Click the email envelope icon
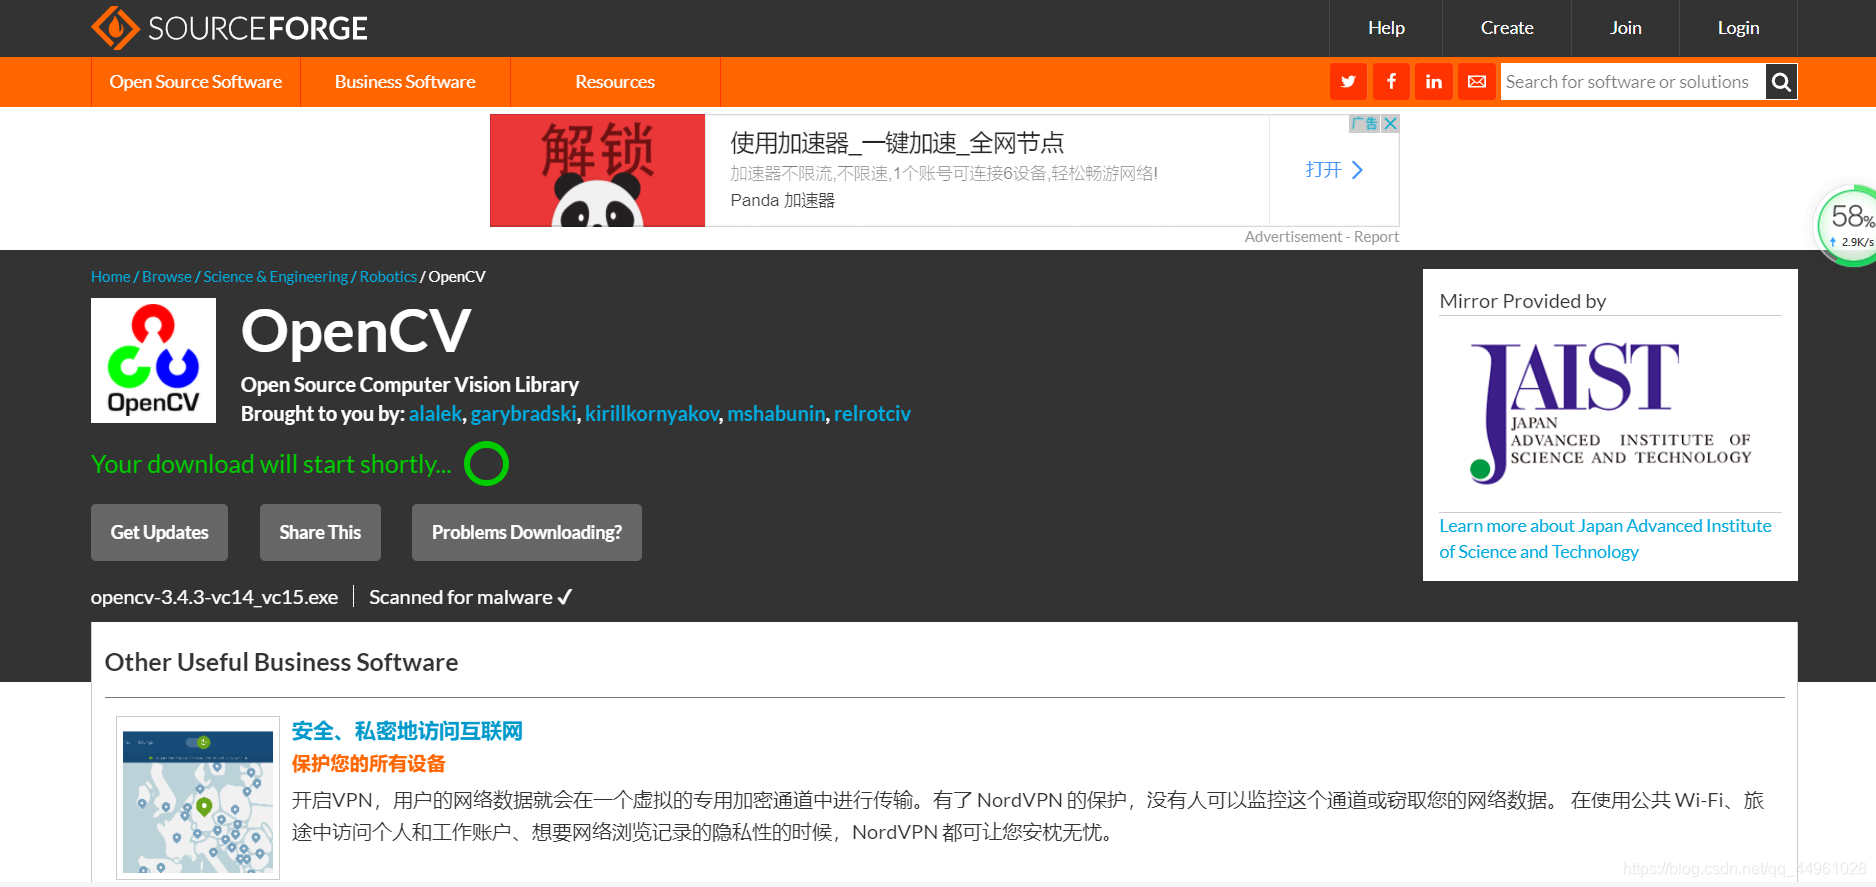 [x=1477, y=82]
